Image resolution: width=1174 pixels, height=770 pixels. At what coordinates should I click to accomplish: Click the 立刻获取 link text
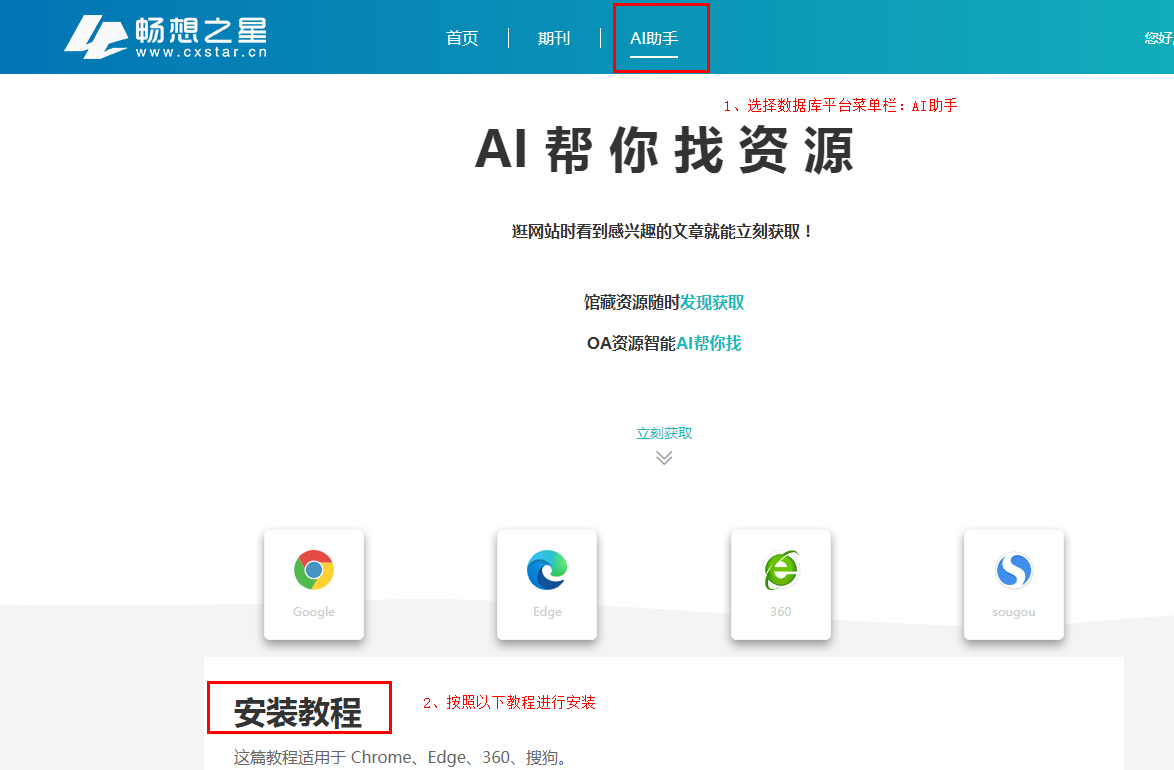(x=664, y=433)
